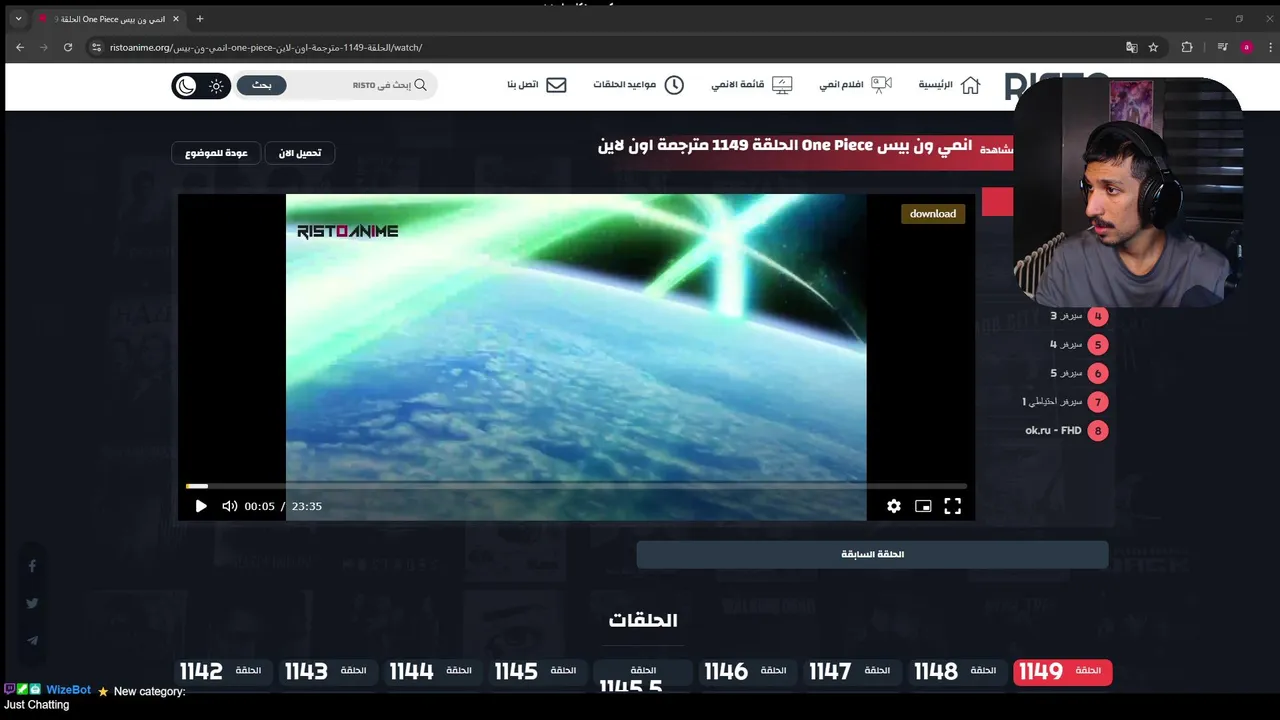Open episode 1146 tile
Viewport: 1280px width, 720px height.
(x=747, y=672)
